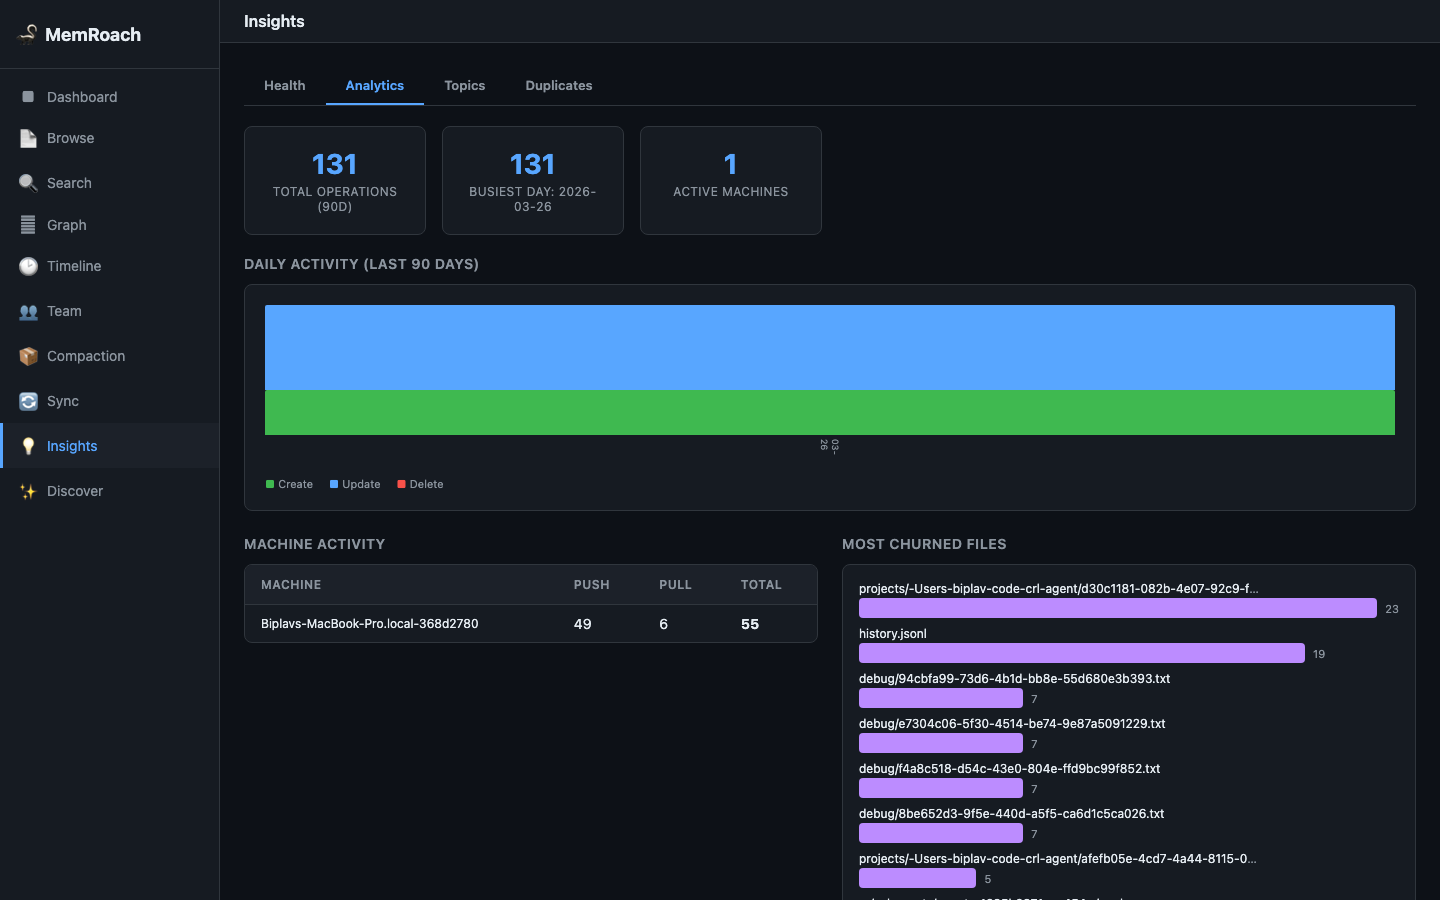Click the Sync arrows icon
The width and height of the screenshot is (1440, 900).
point(28,401)
